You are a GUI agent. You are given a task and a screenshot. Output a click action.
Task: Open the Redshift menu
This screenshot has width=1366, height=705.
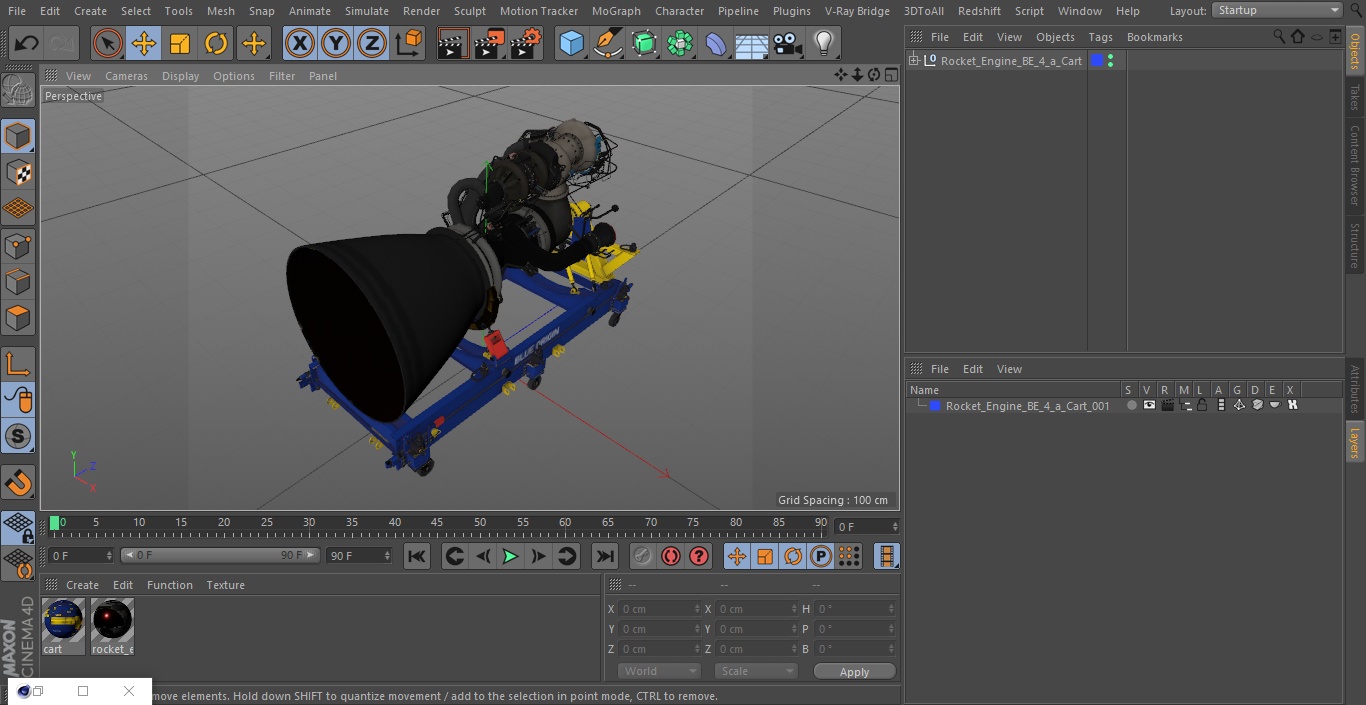(x=979, y=11)
